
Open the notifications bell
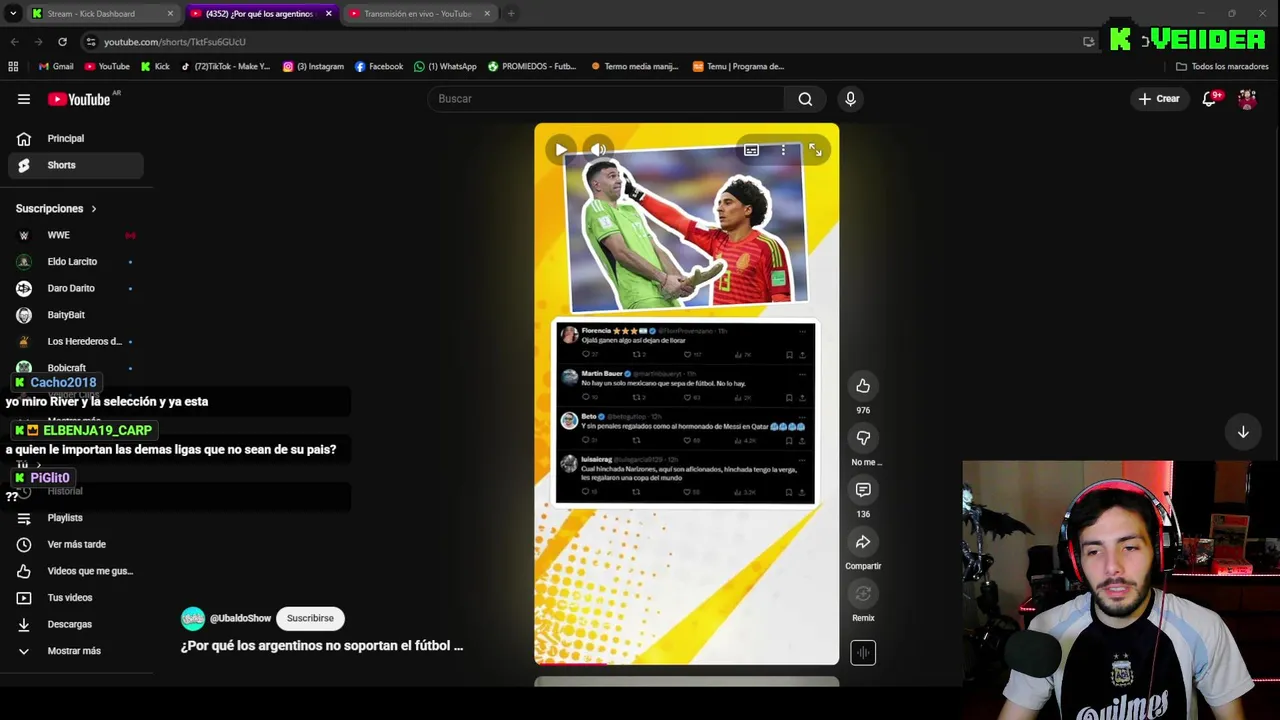click(x=1210, y=99)
